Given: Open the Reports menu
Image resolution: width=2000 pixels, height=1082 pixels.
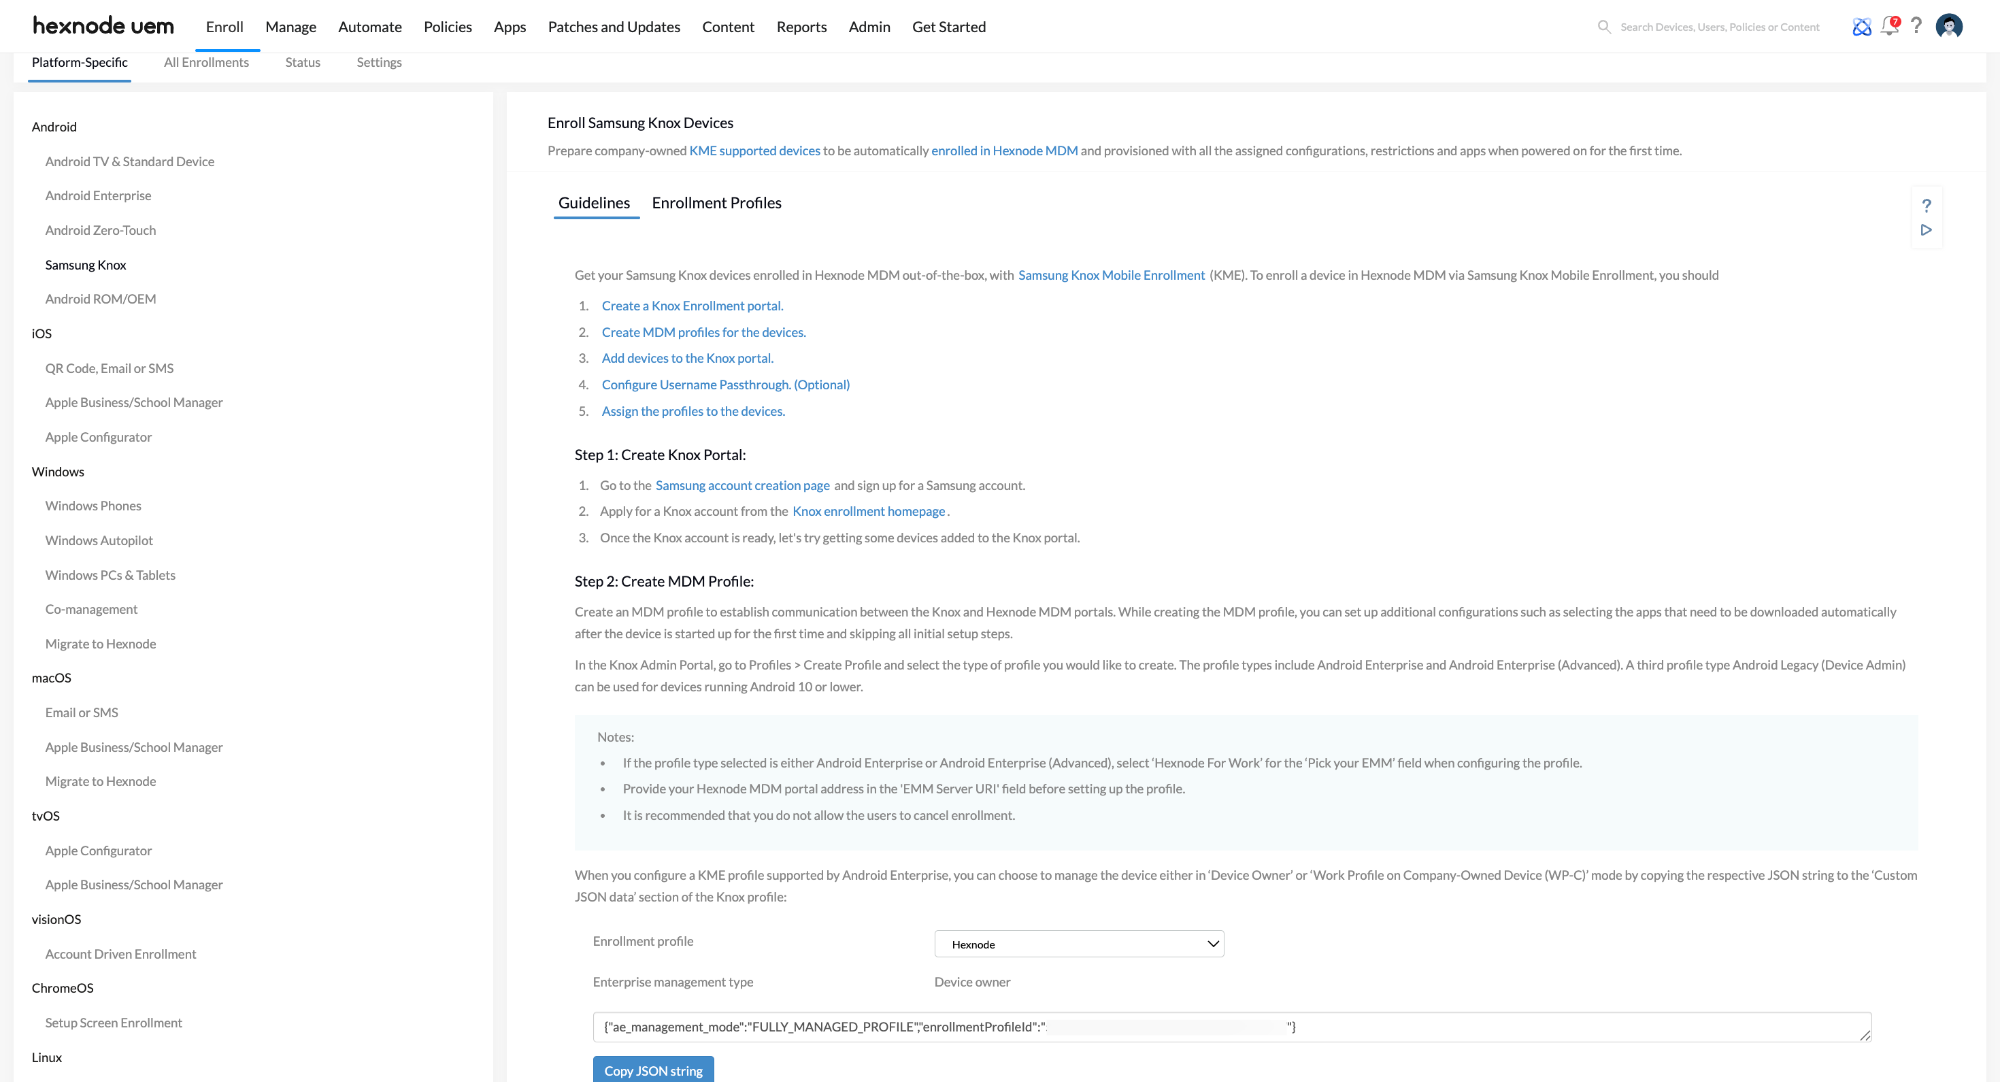Looking at the screenshot, I should [802, 27].
